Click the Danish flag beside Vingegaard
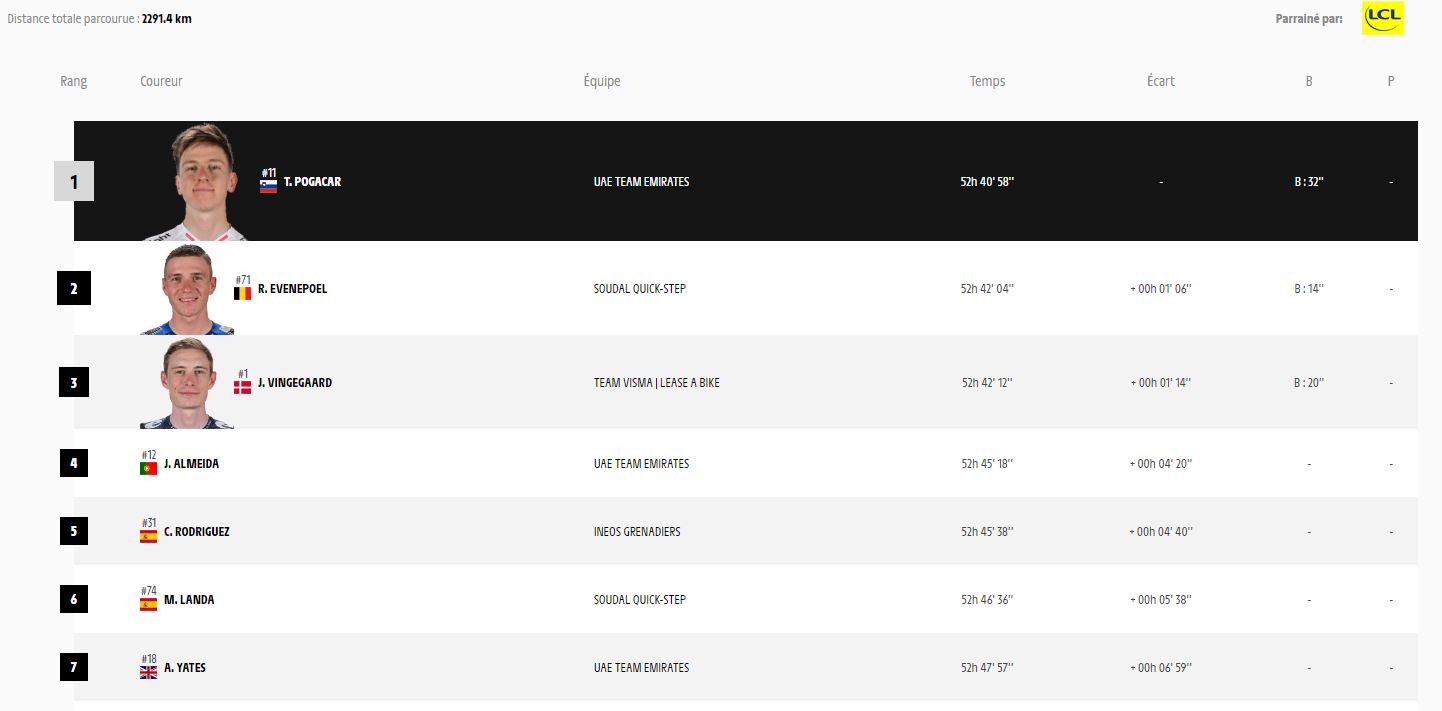Viewport: 1442px width, 711px height. pyautogui.click(x=242, y=388)
